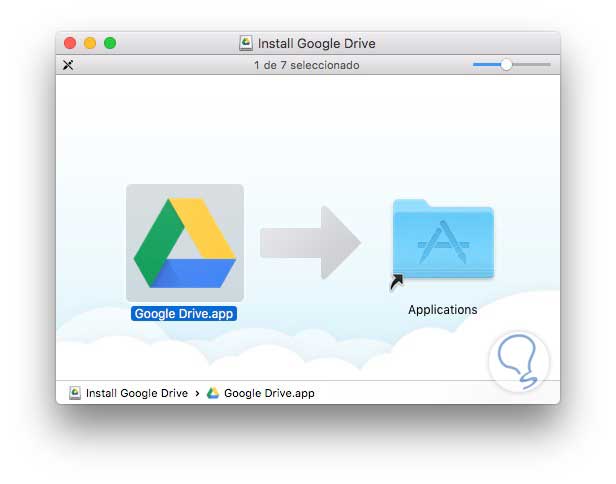This screenshot has height=484, width=616.
Task: Close the Install Google Drive window
Action: click(70, 43)
